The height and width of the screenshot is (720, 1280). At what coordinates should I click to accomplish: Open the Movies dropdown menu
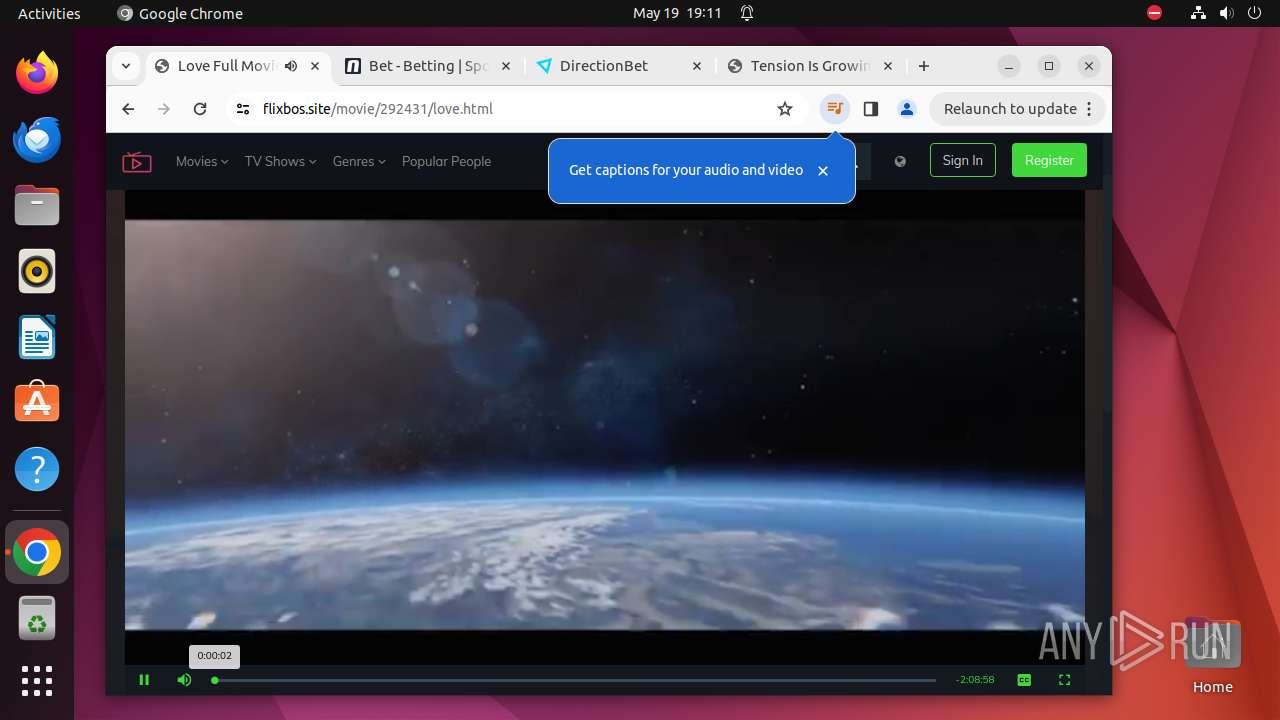(202, 161)
